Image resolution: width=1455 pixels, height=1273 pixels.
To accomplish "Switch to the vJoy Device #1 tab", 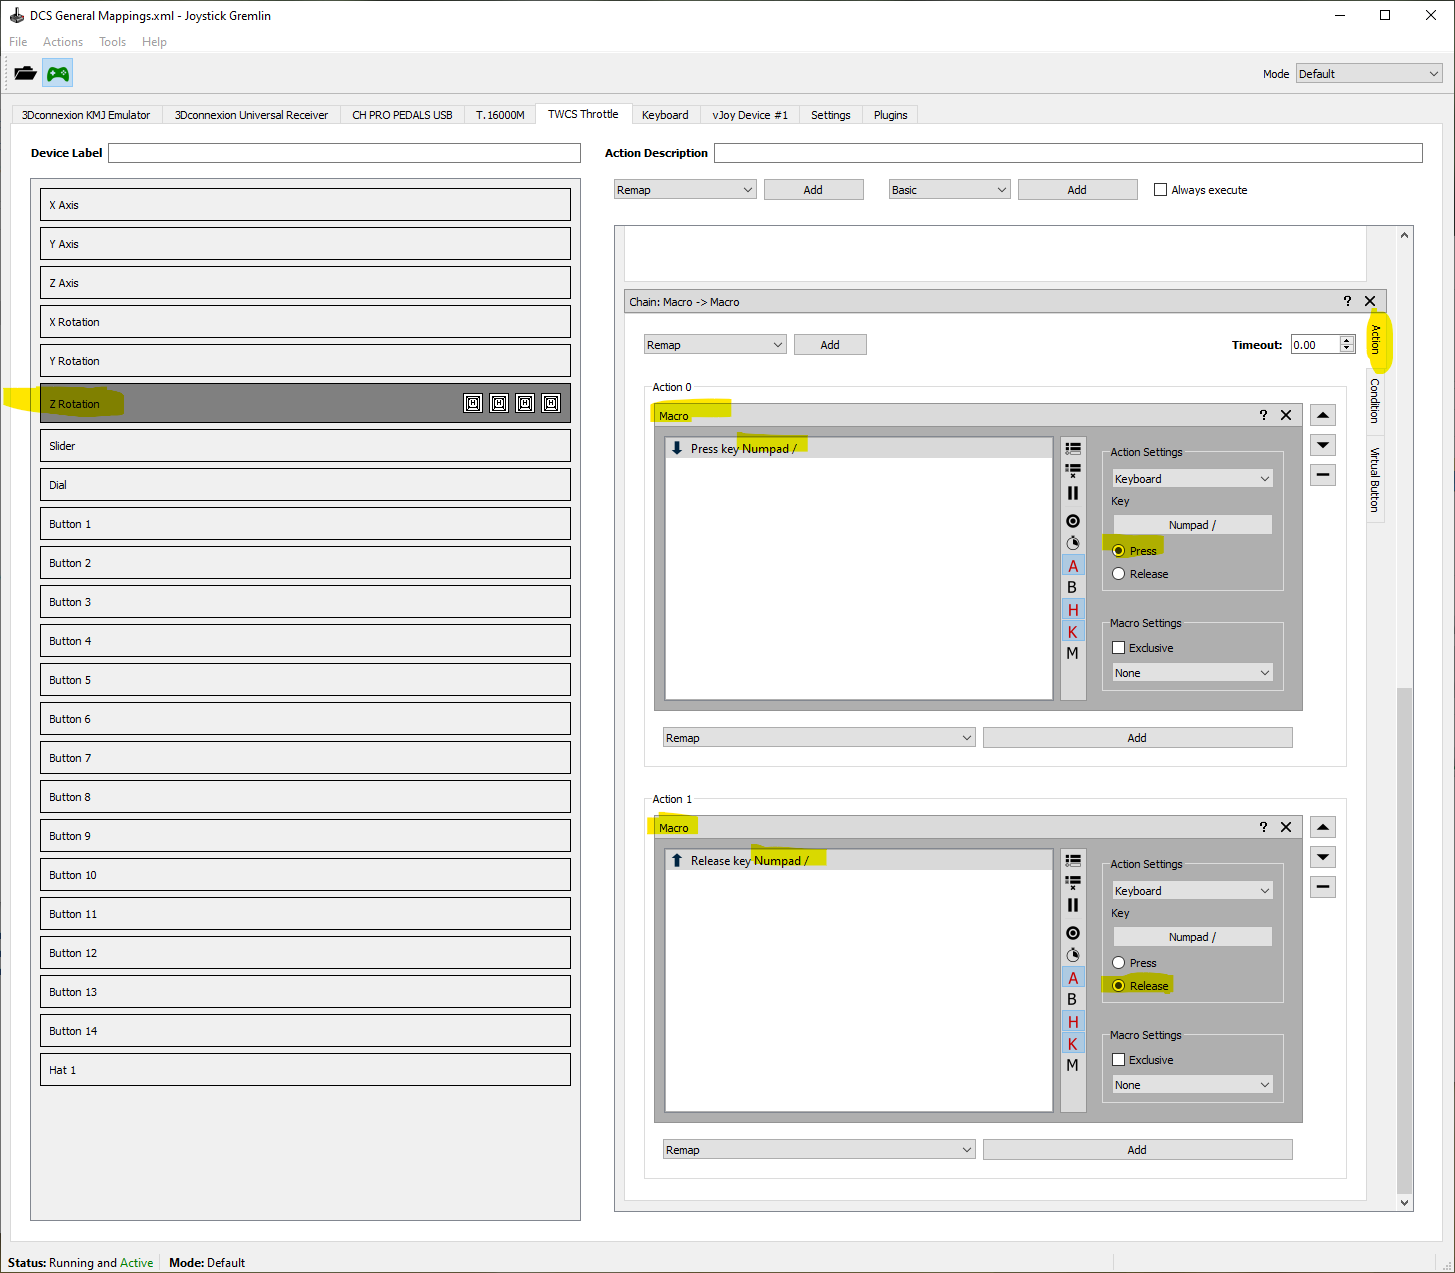I will (x=750, y=115).
